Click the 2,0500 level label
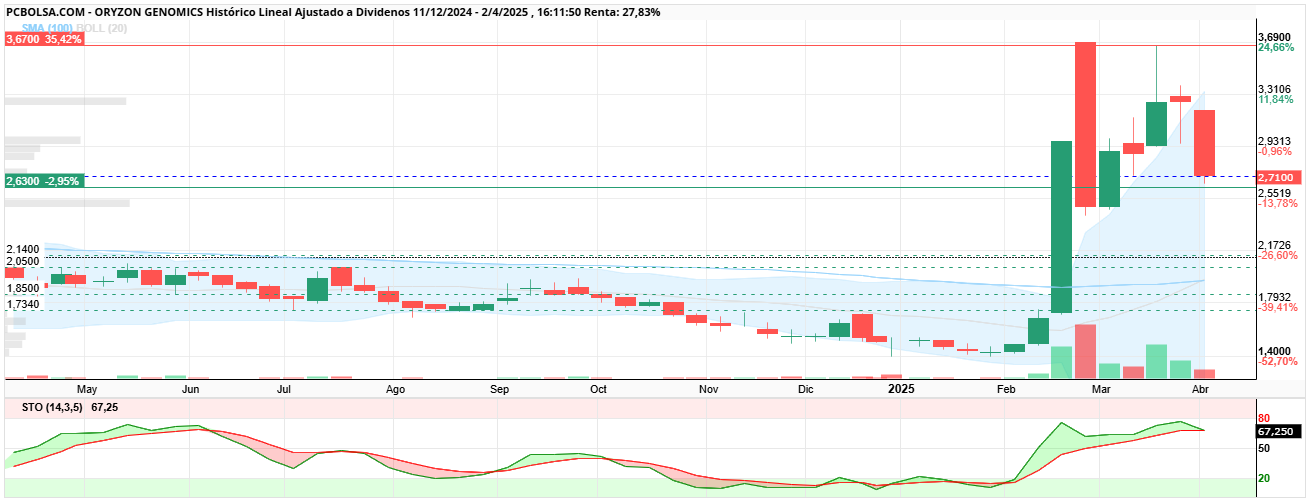Screen dimensions: 1310x502 coord(23,261)
